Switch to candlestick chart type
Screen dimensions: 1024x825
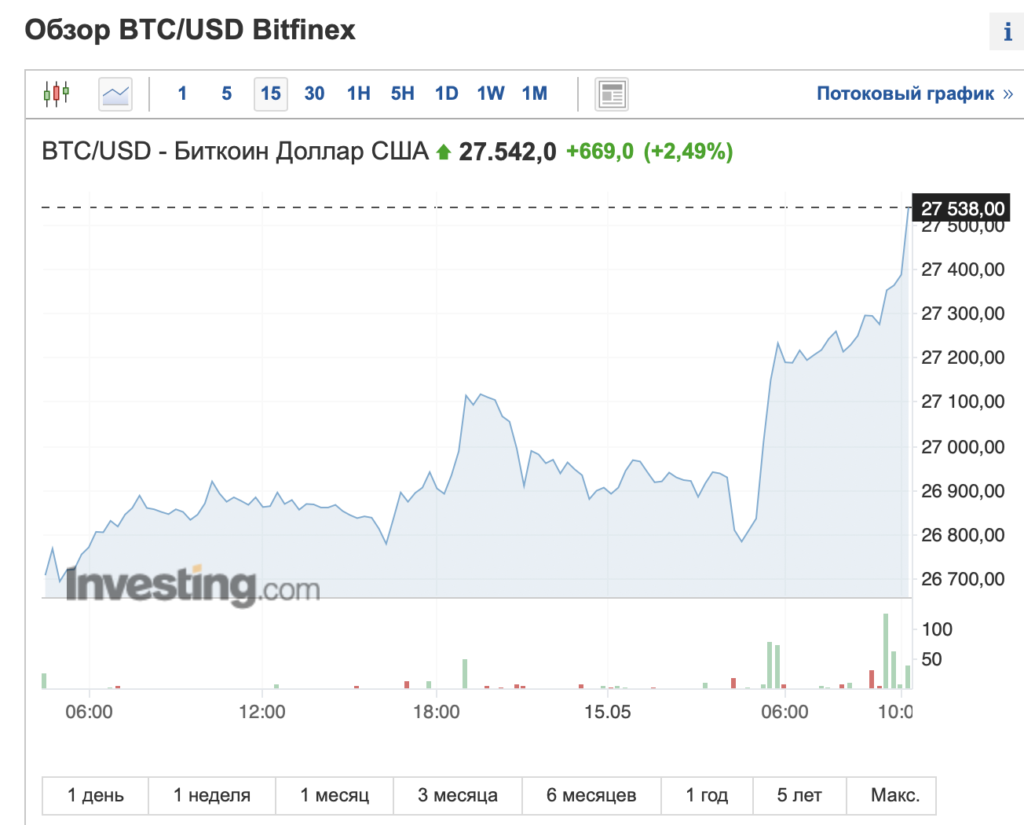click(56, 94)
